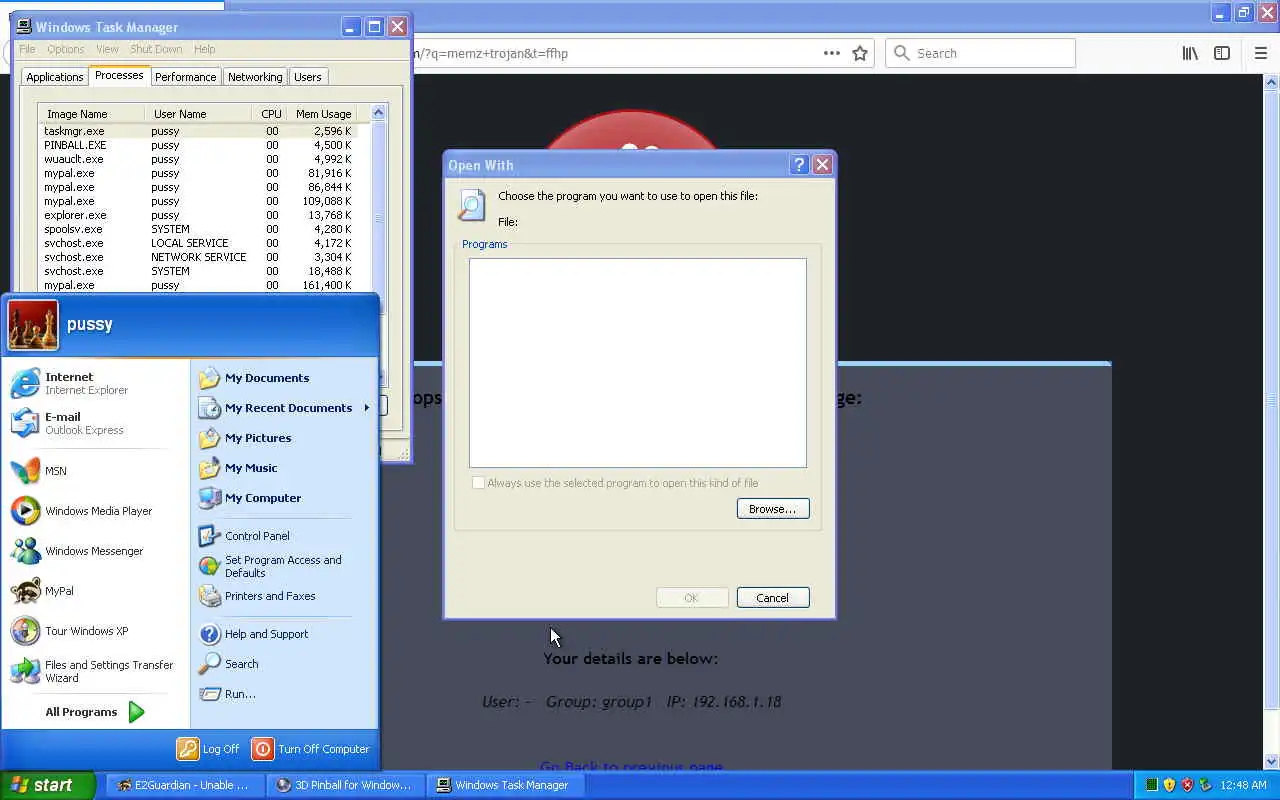Click the chess user picture
The height and width of the screenshot is (800, 1280).
[x=33, y=325]
